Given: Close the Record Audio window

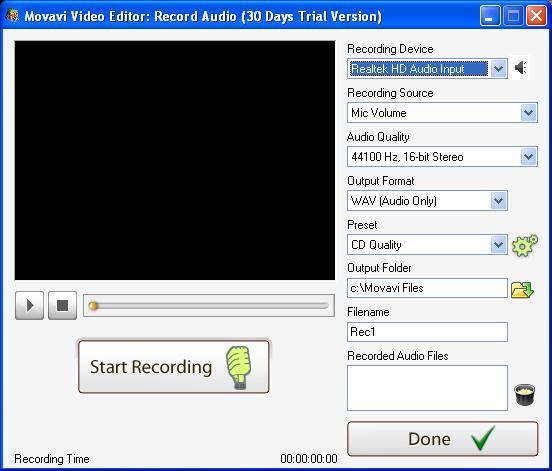Looking at the screenshot, I should click(x=536, y=16).
